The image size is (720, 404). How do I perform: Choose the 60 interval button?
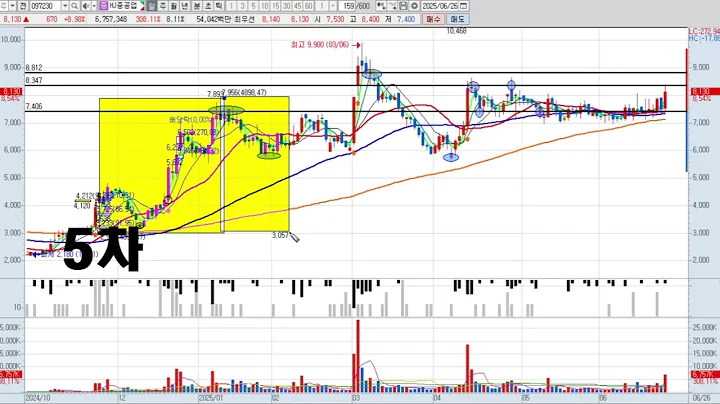click(309, 6)
